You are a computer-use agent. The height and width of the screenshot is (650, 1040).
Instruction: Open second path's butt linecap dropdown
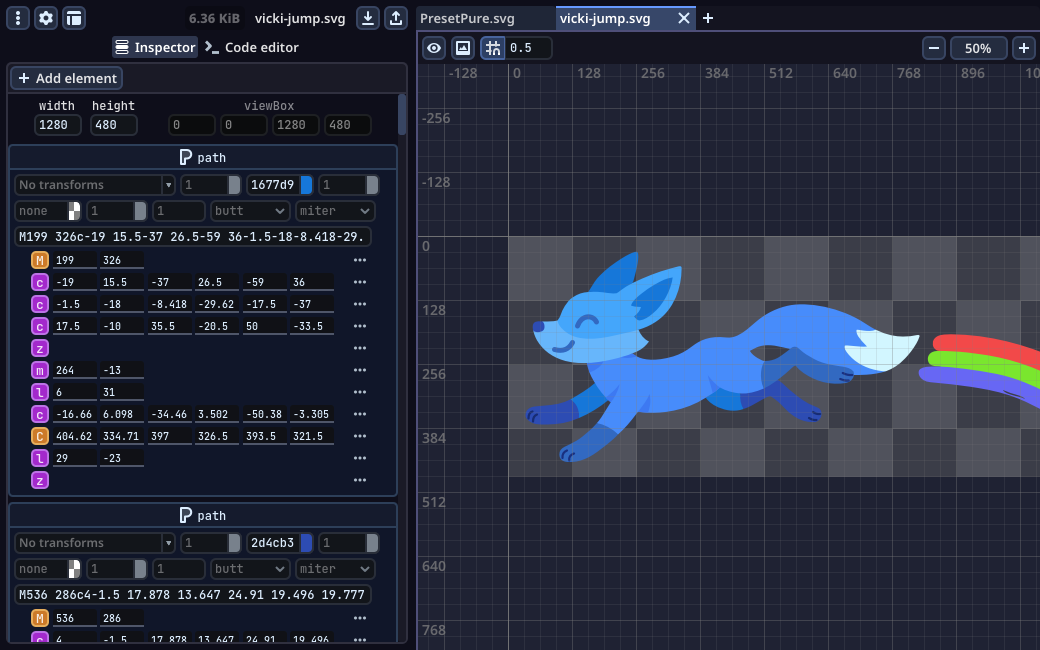250,568
